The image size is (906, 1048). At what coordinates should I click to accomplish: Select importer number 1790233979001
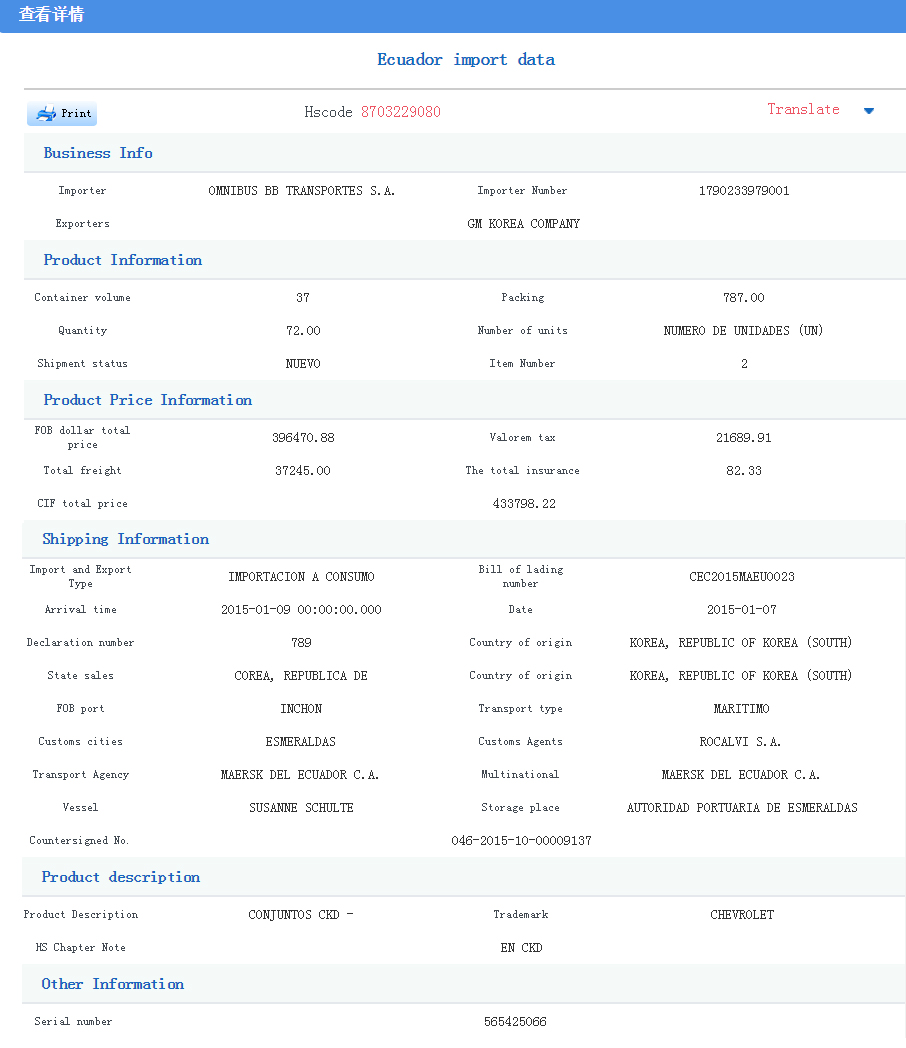(743, 191)
